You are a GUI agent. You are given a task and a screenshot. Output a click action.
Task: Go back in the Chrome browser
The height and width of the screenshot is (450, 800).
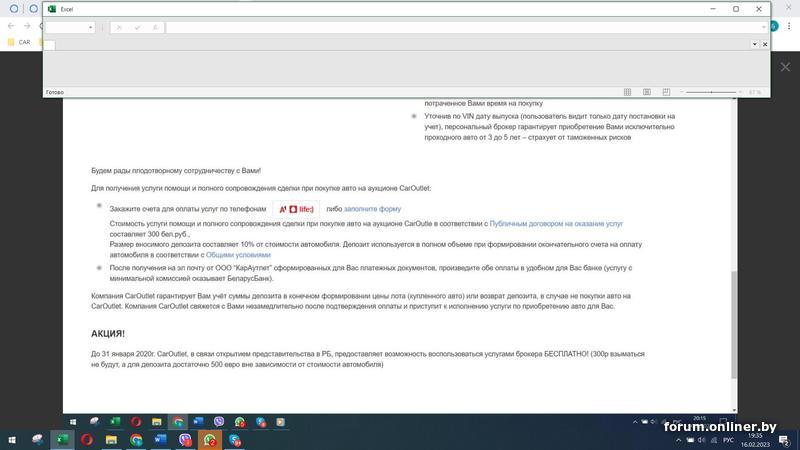click(11, 26)
